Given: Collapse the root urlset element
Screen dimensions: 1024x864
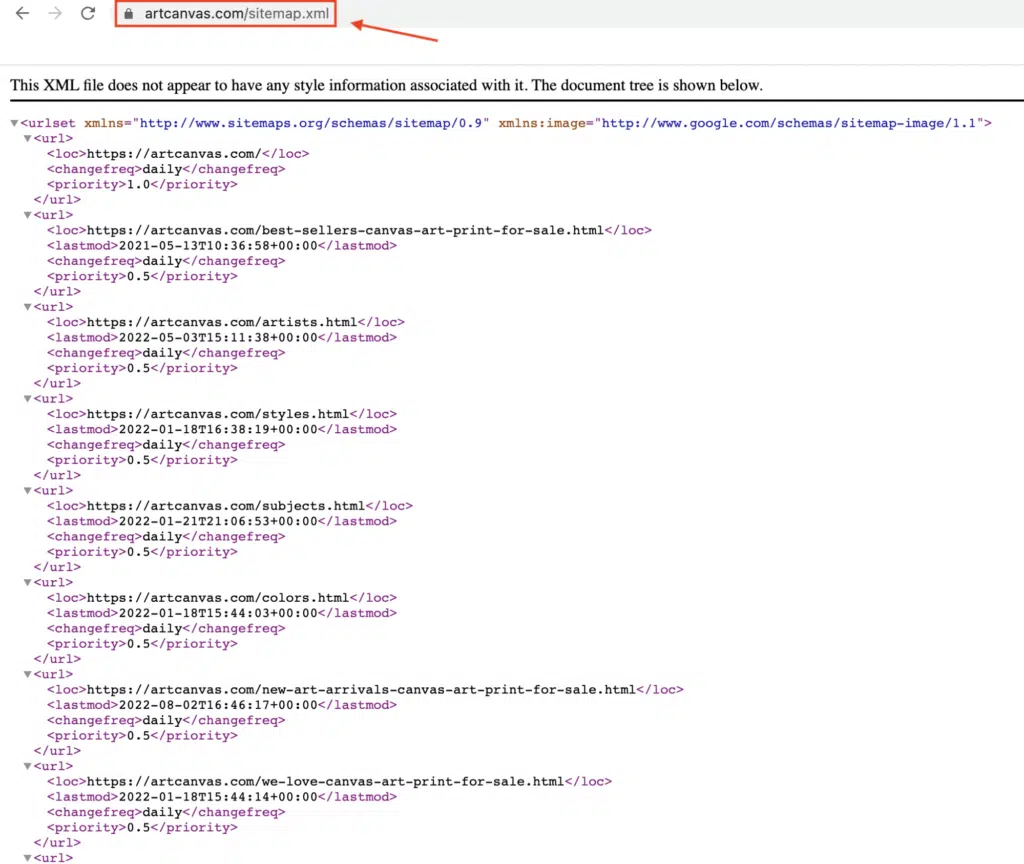Looking at the screenshot, I should [14, 123].
